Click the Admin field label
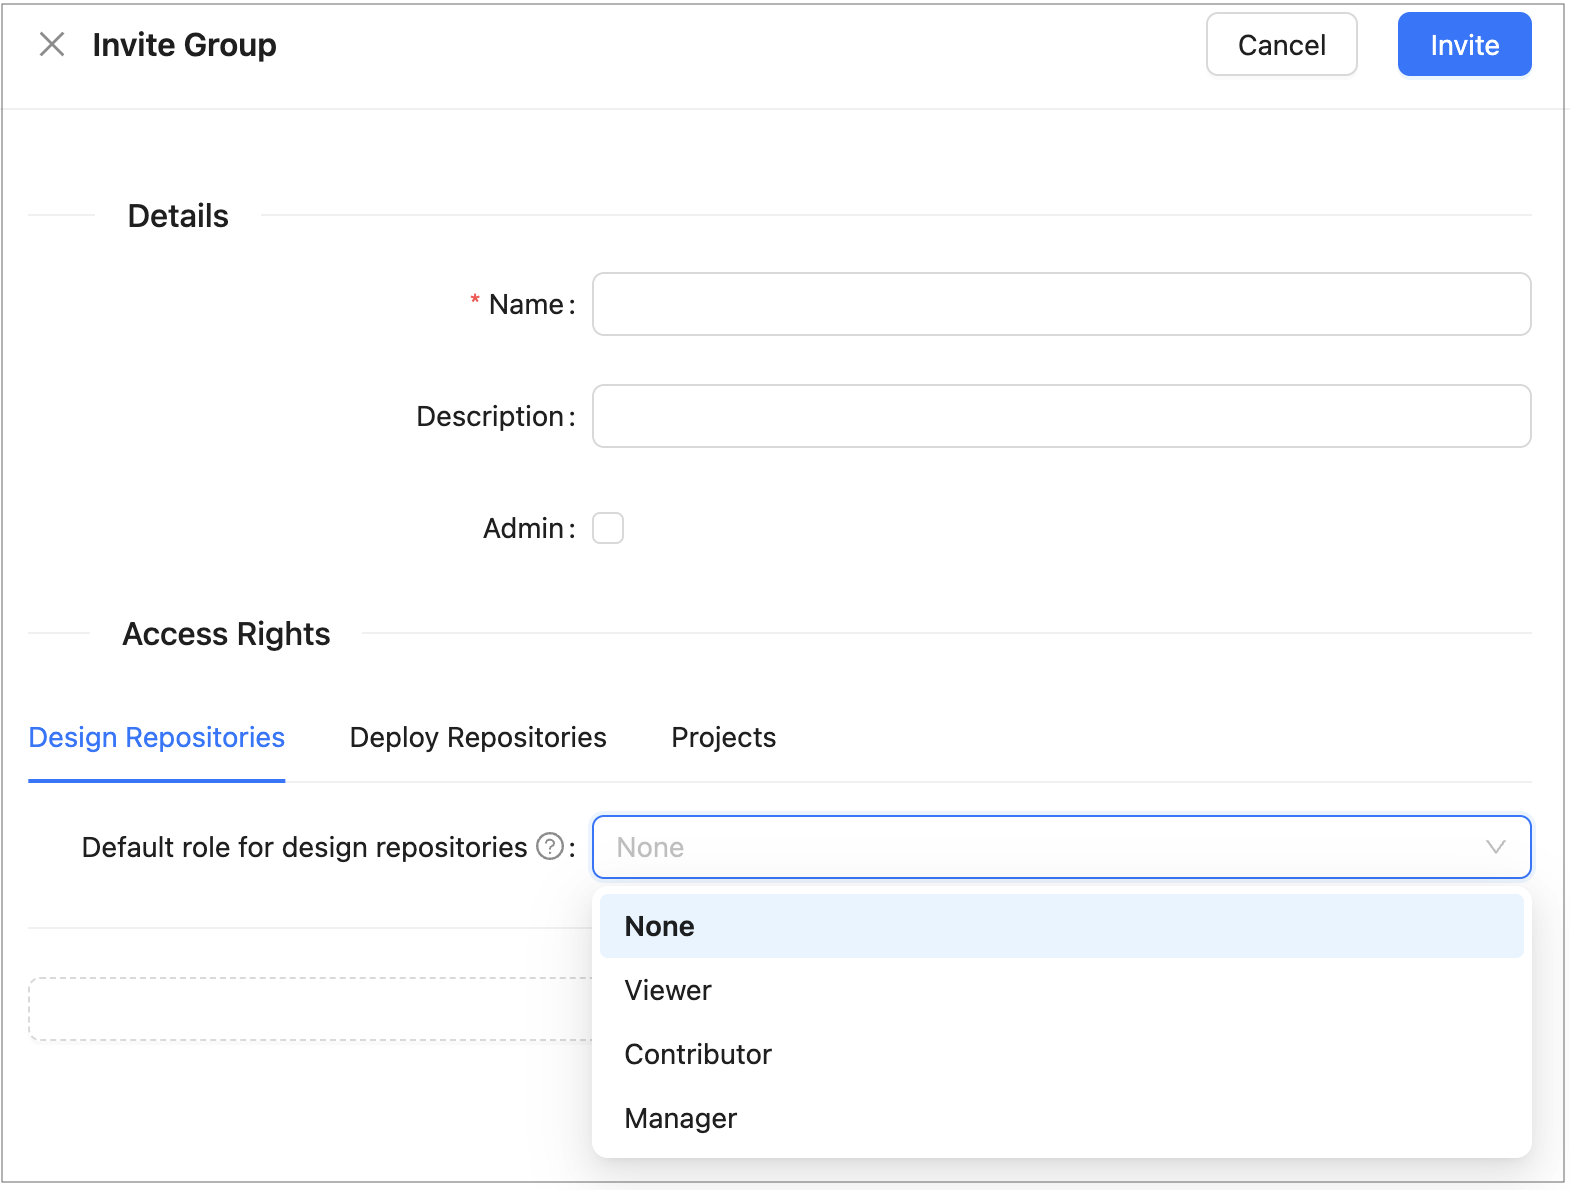Image resolution: width=1570 pixels, height=1190 pixels. tap(523, 528)
